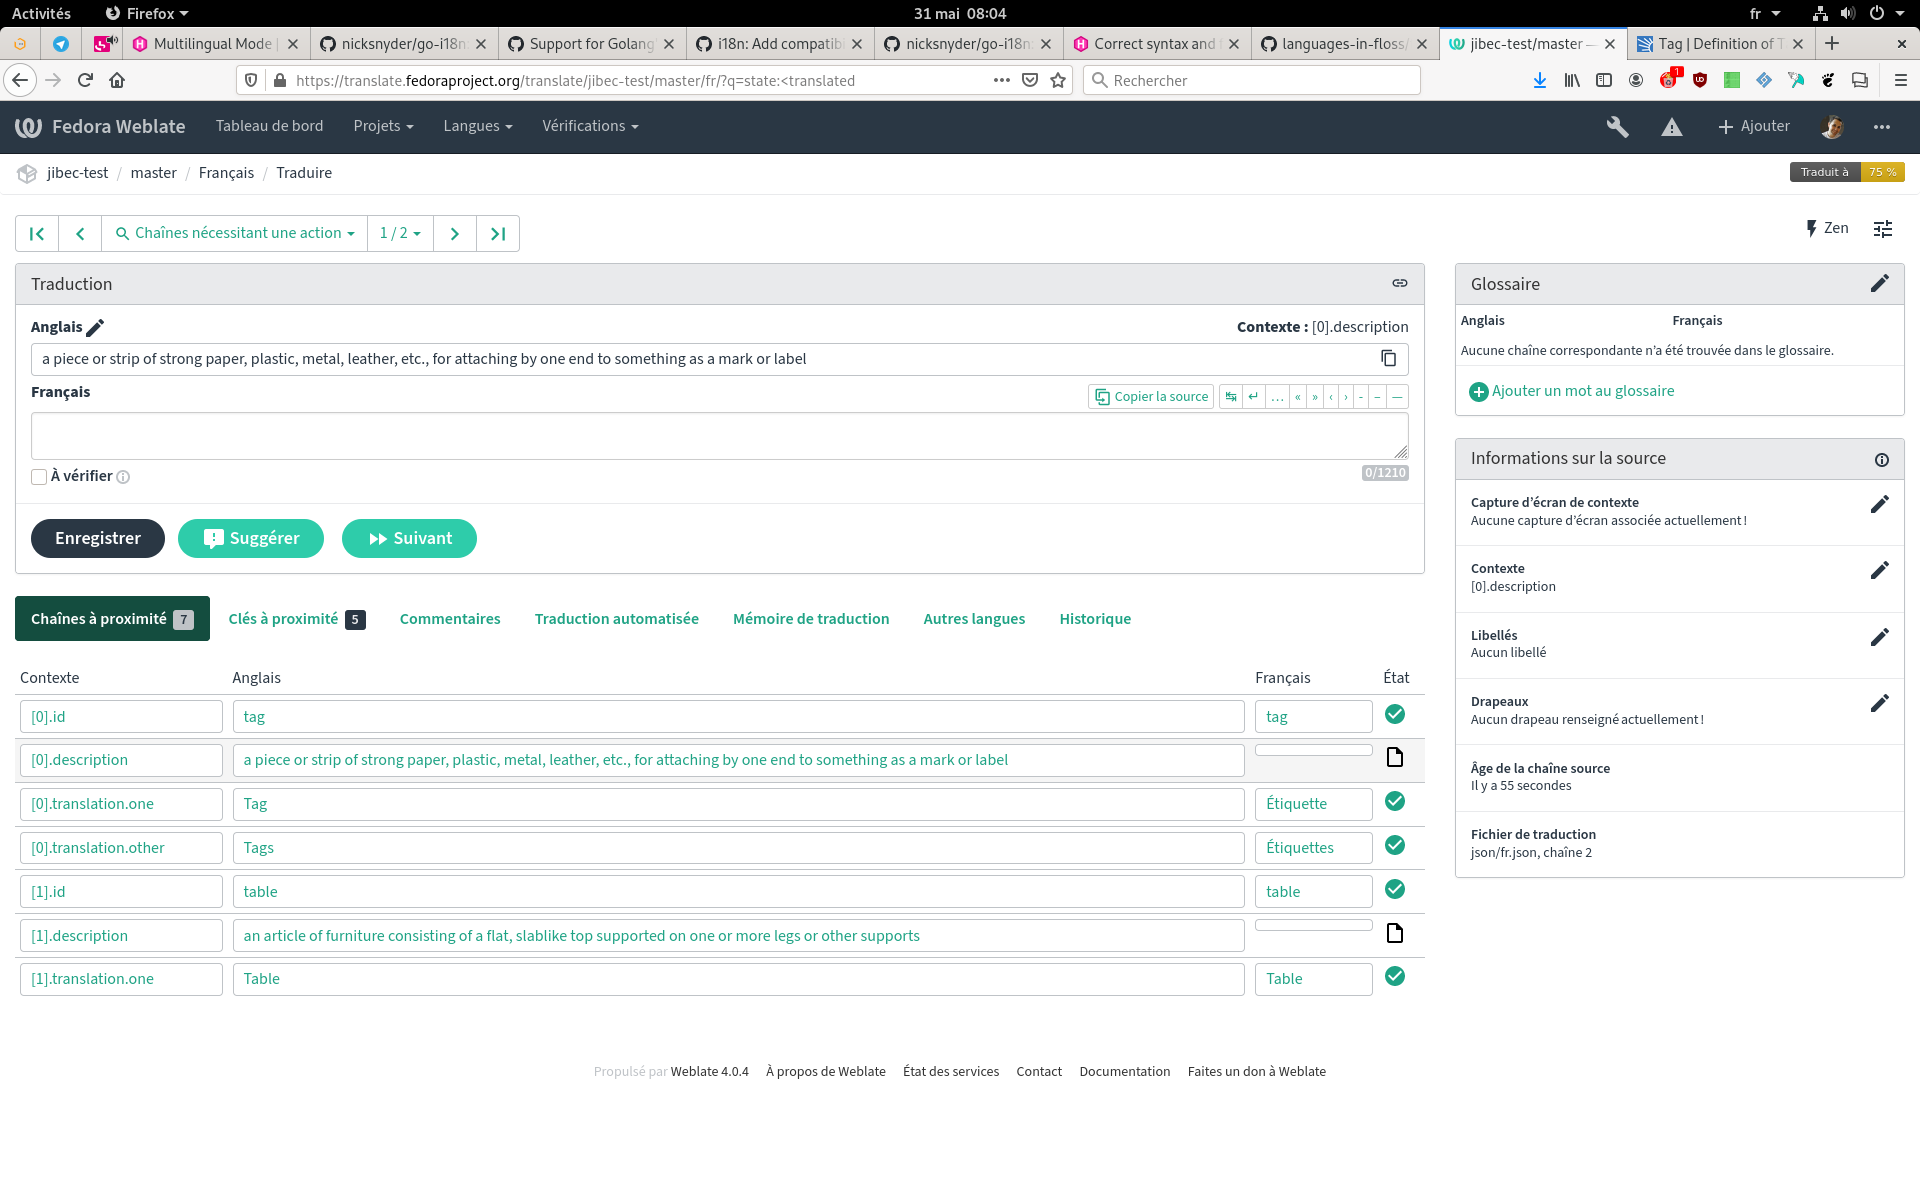
Task: Jump to the last string with the skip-to-end icon
Action: [498, 233]
